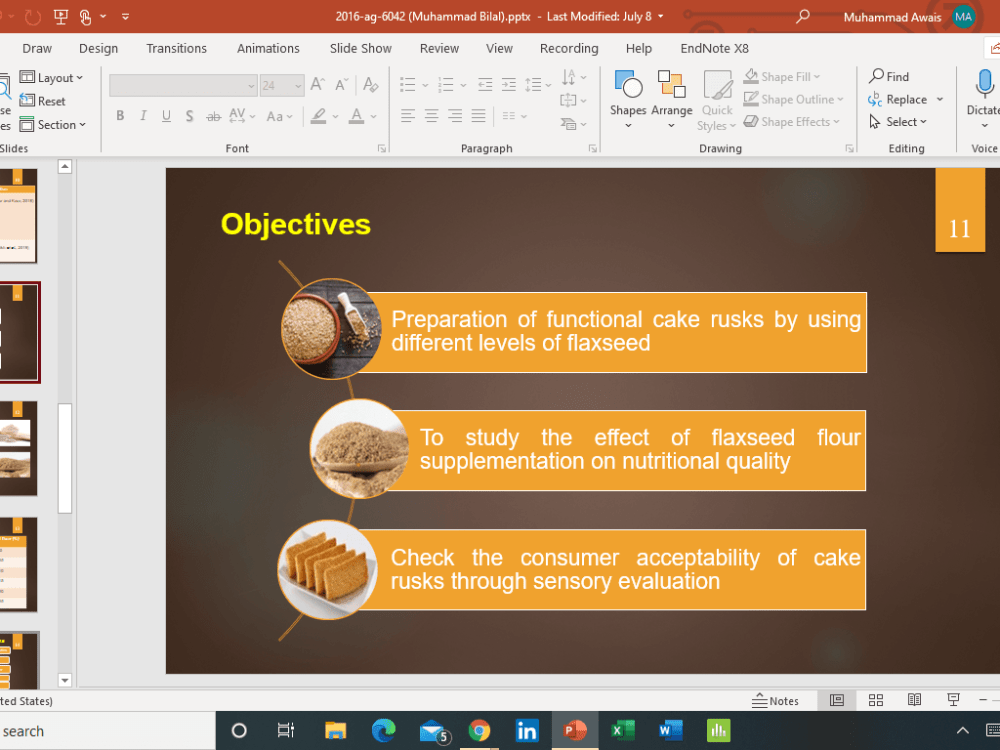
Task: Increase font size with the large A
Action: [x=317, y=84]
